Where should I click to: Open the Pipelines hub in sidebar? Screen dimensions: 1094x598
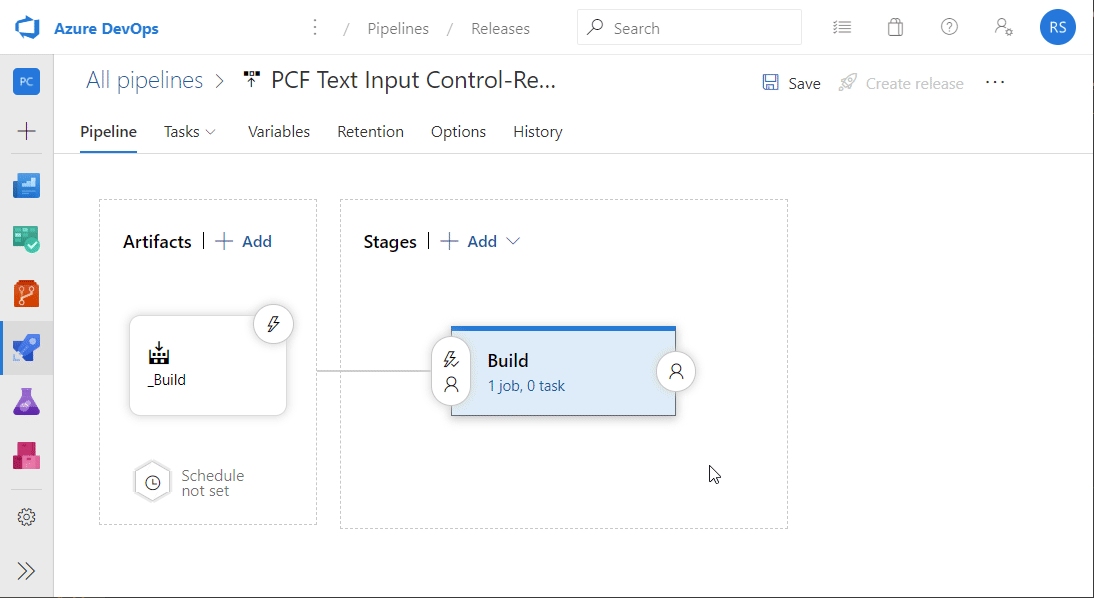pos(27,347)
